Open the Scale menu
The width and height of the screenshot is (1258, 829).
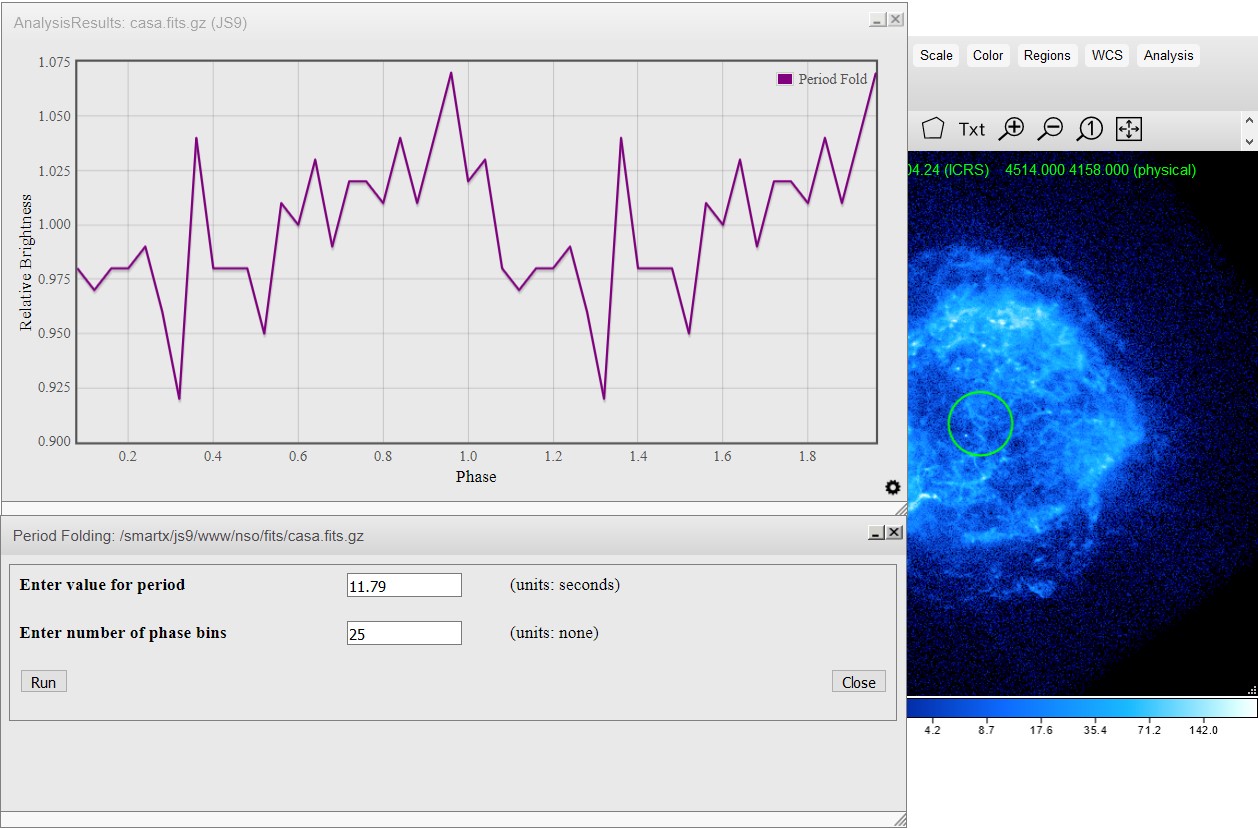click(936, 56)
